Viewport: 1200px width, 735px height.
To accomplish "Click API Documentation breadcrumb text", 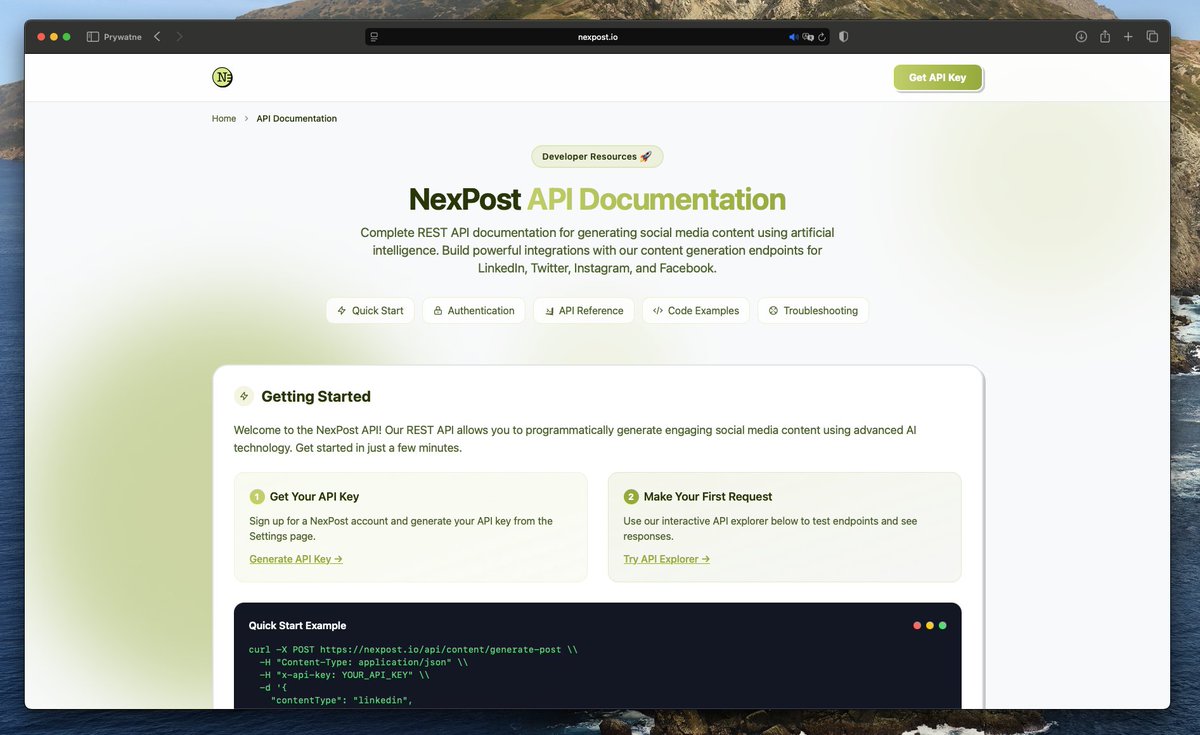I will (297, 119).
